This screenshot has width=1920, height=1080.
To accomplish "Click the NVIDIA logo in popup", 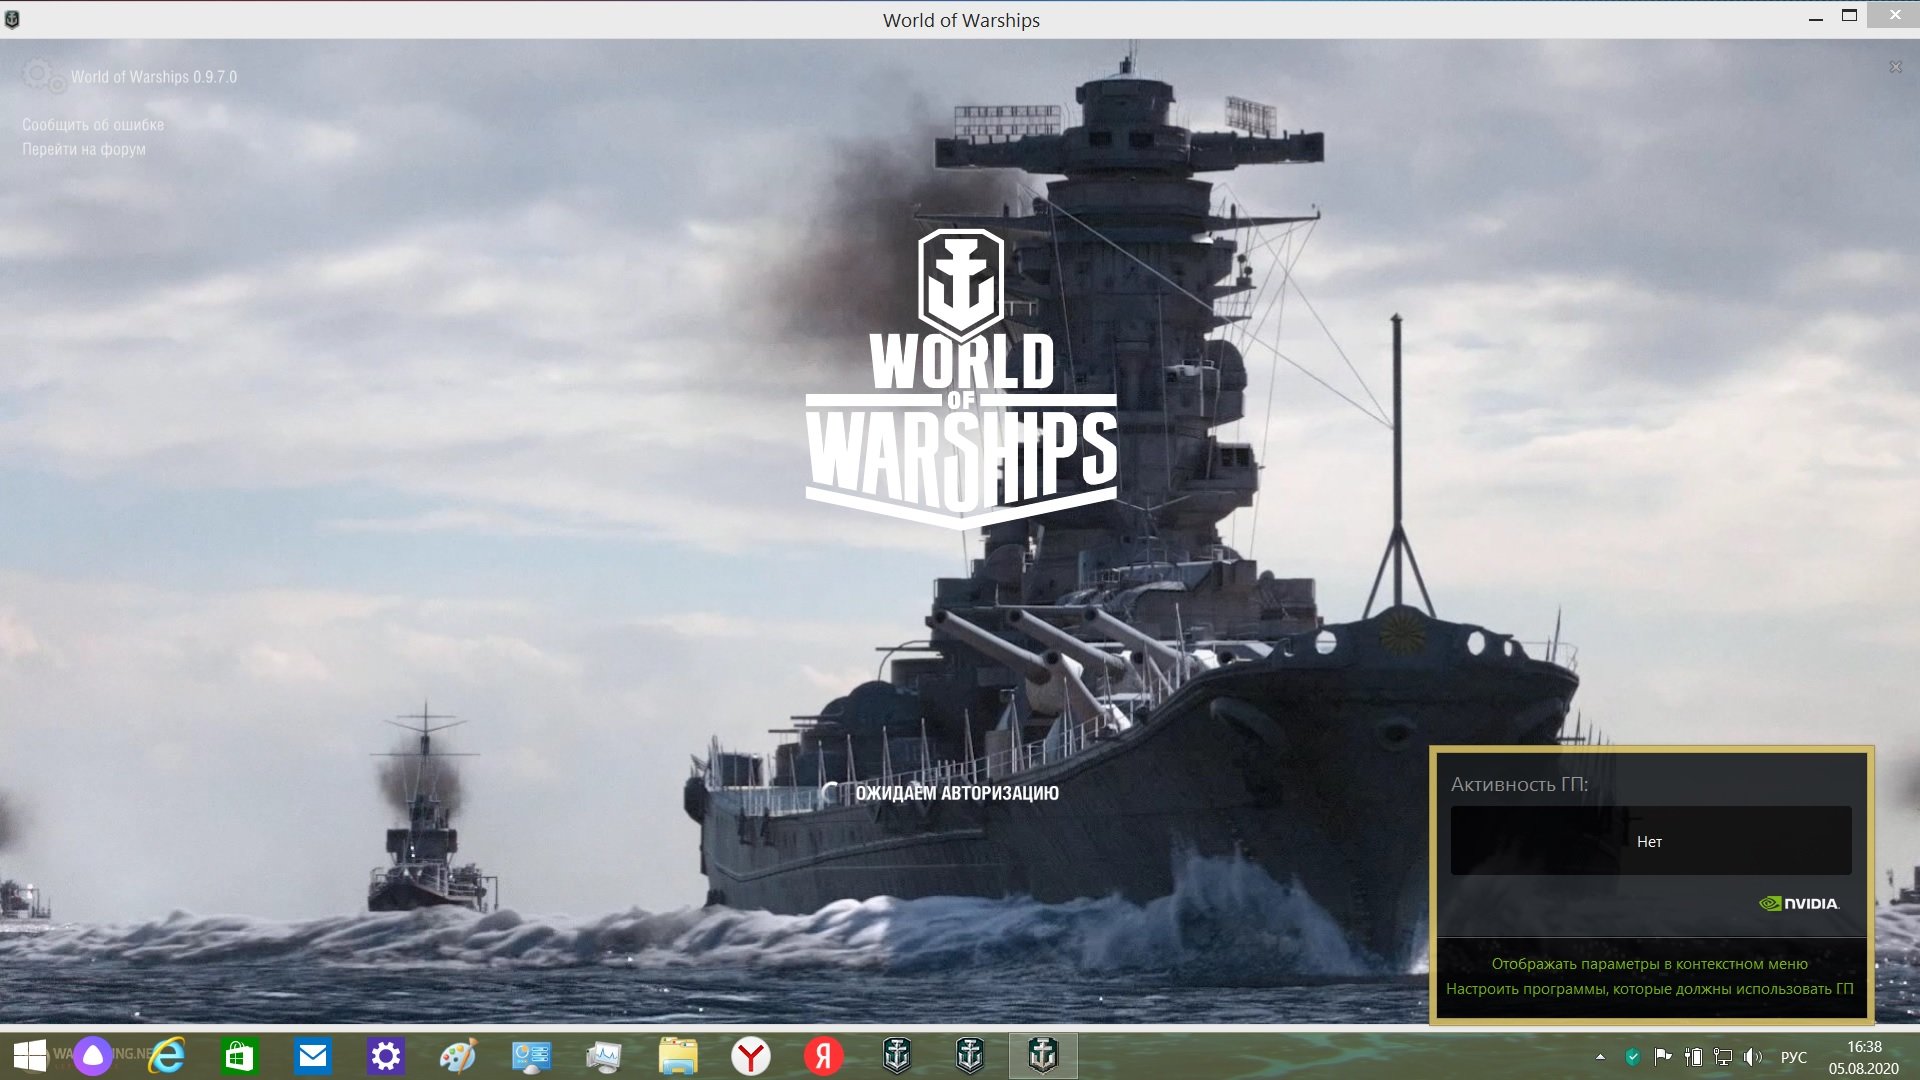I will pyautogui.click(x=1798, y=903).
